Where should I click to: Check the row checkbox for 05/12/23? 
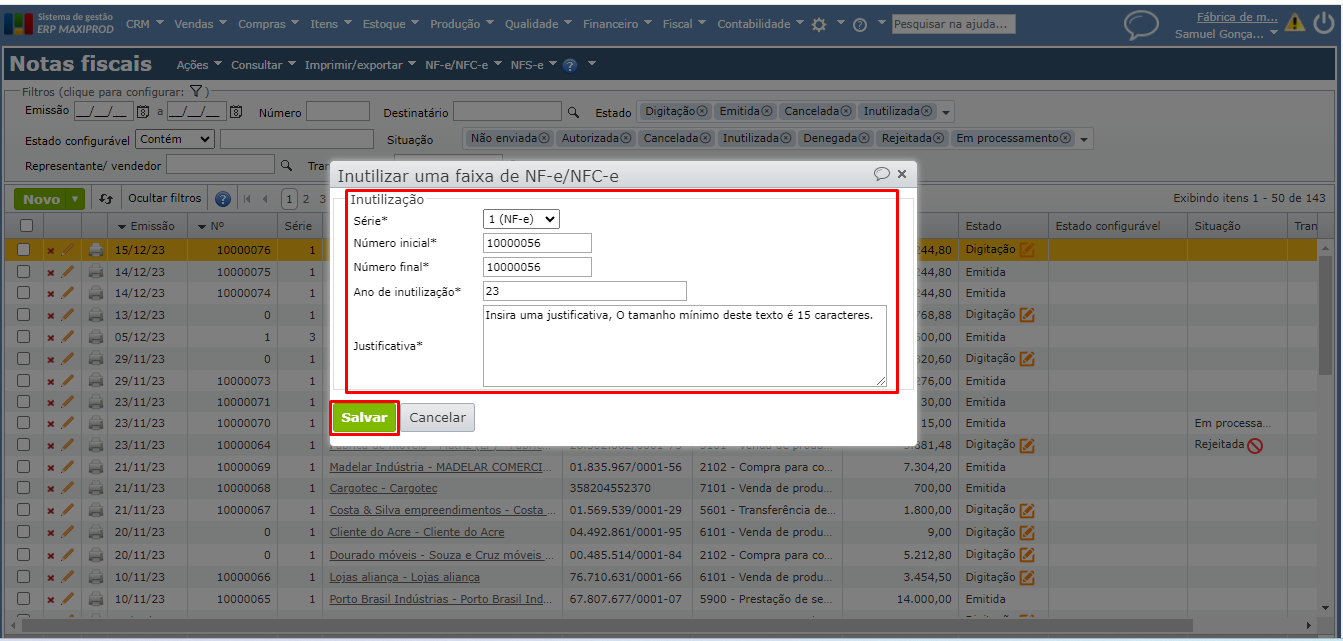(24, 337)
